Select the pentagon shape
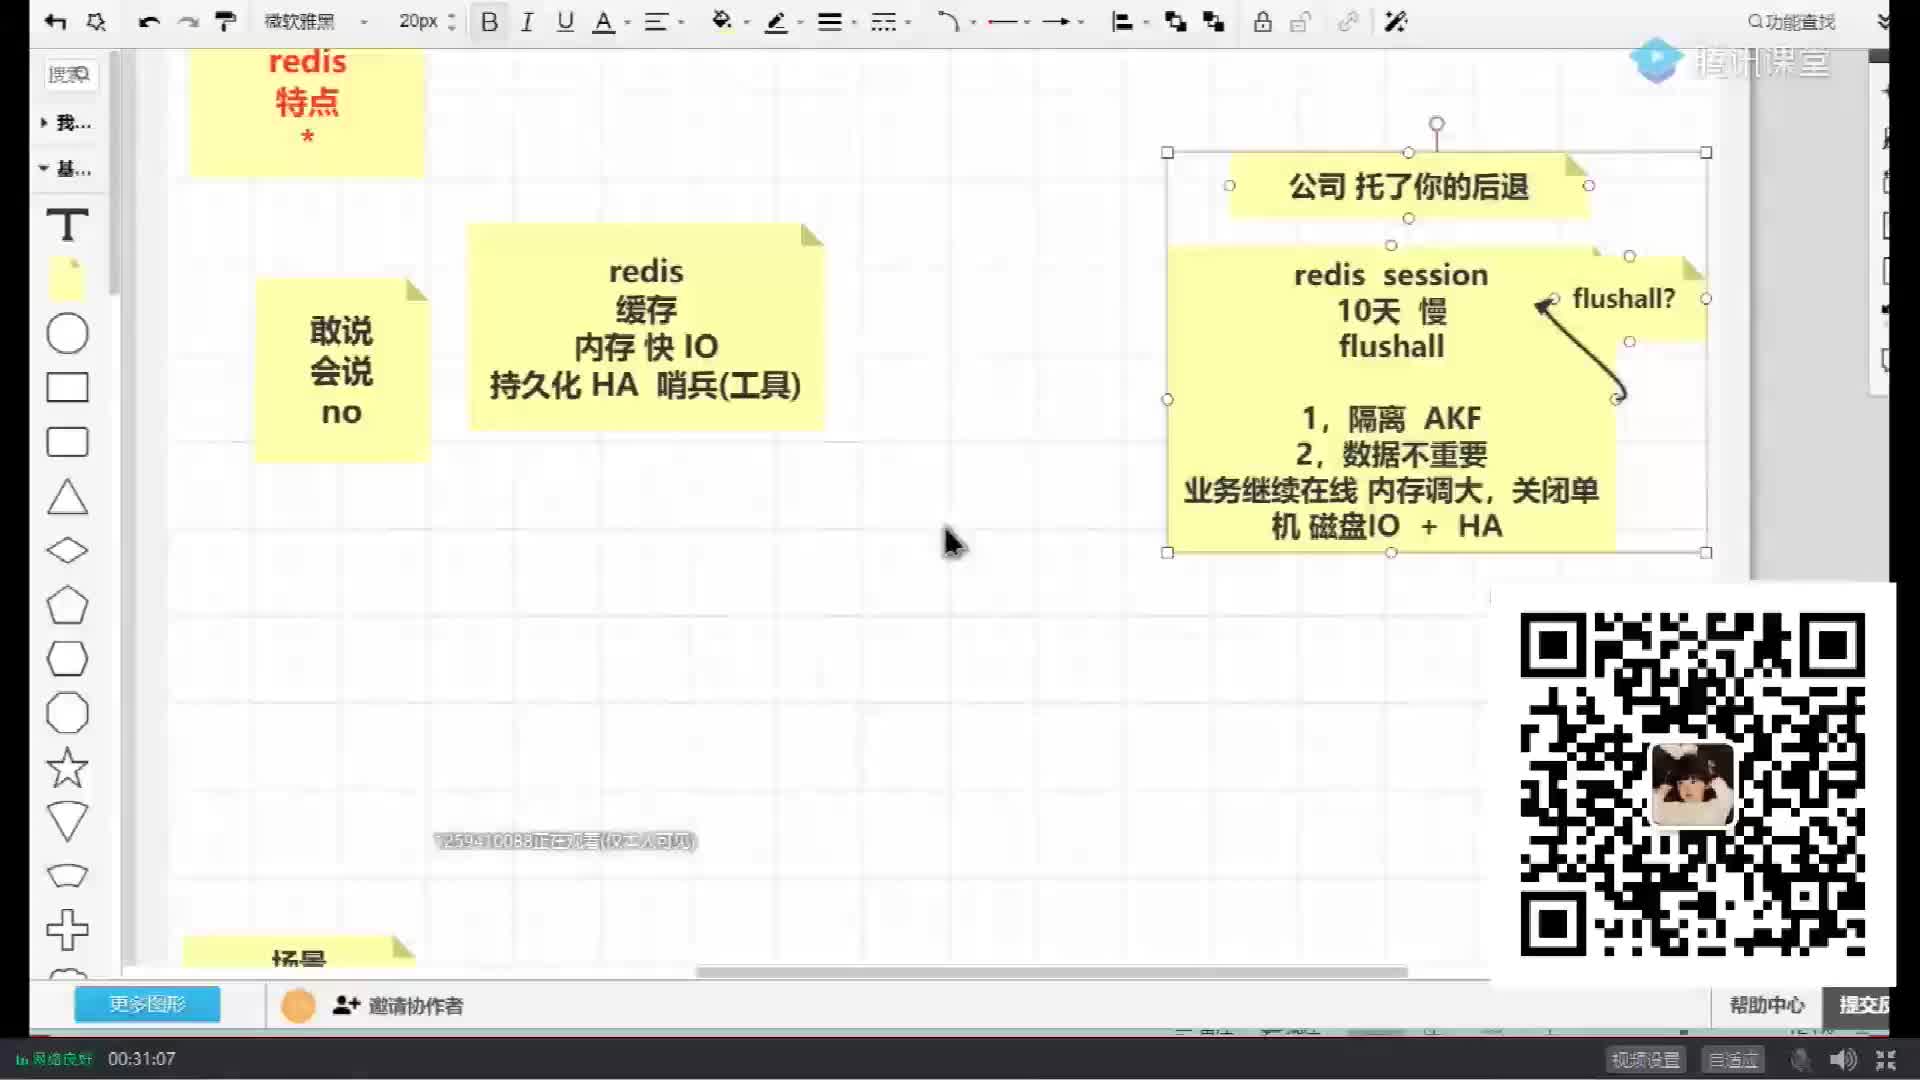This screenshot has width=1920, height=1080. 67,605
